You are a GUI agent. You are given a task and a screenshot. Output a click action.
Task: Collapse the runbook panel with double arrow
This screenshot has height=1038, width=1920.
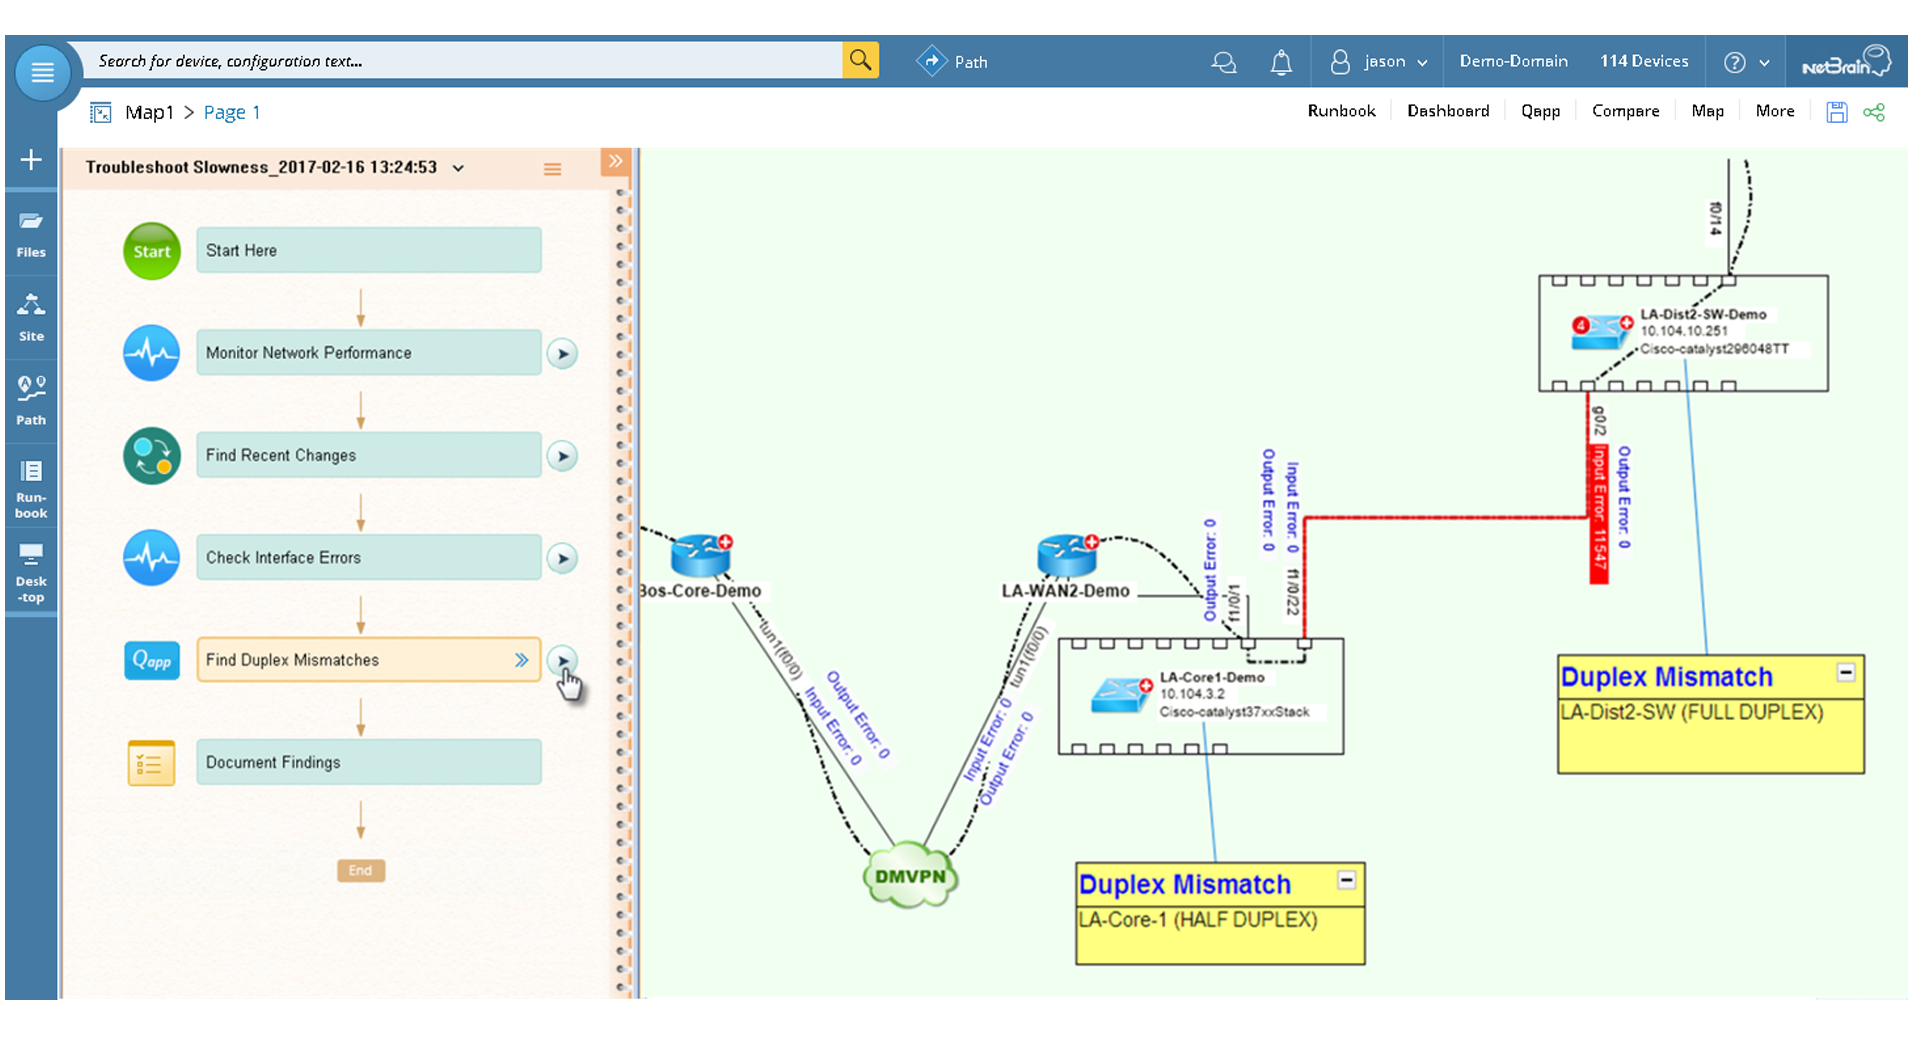[x=615, y=161]
